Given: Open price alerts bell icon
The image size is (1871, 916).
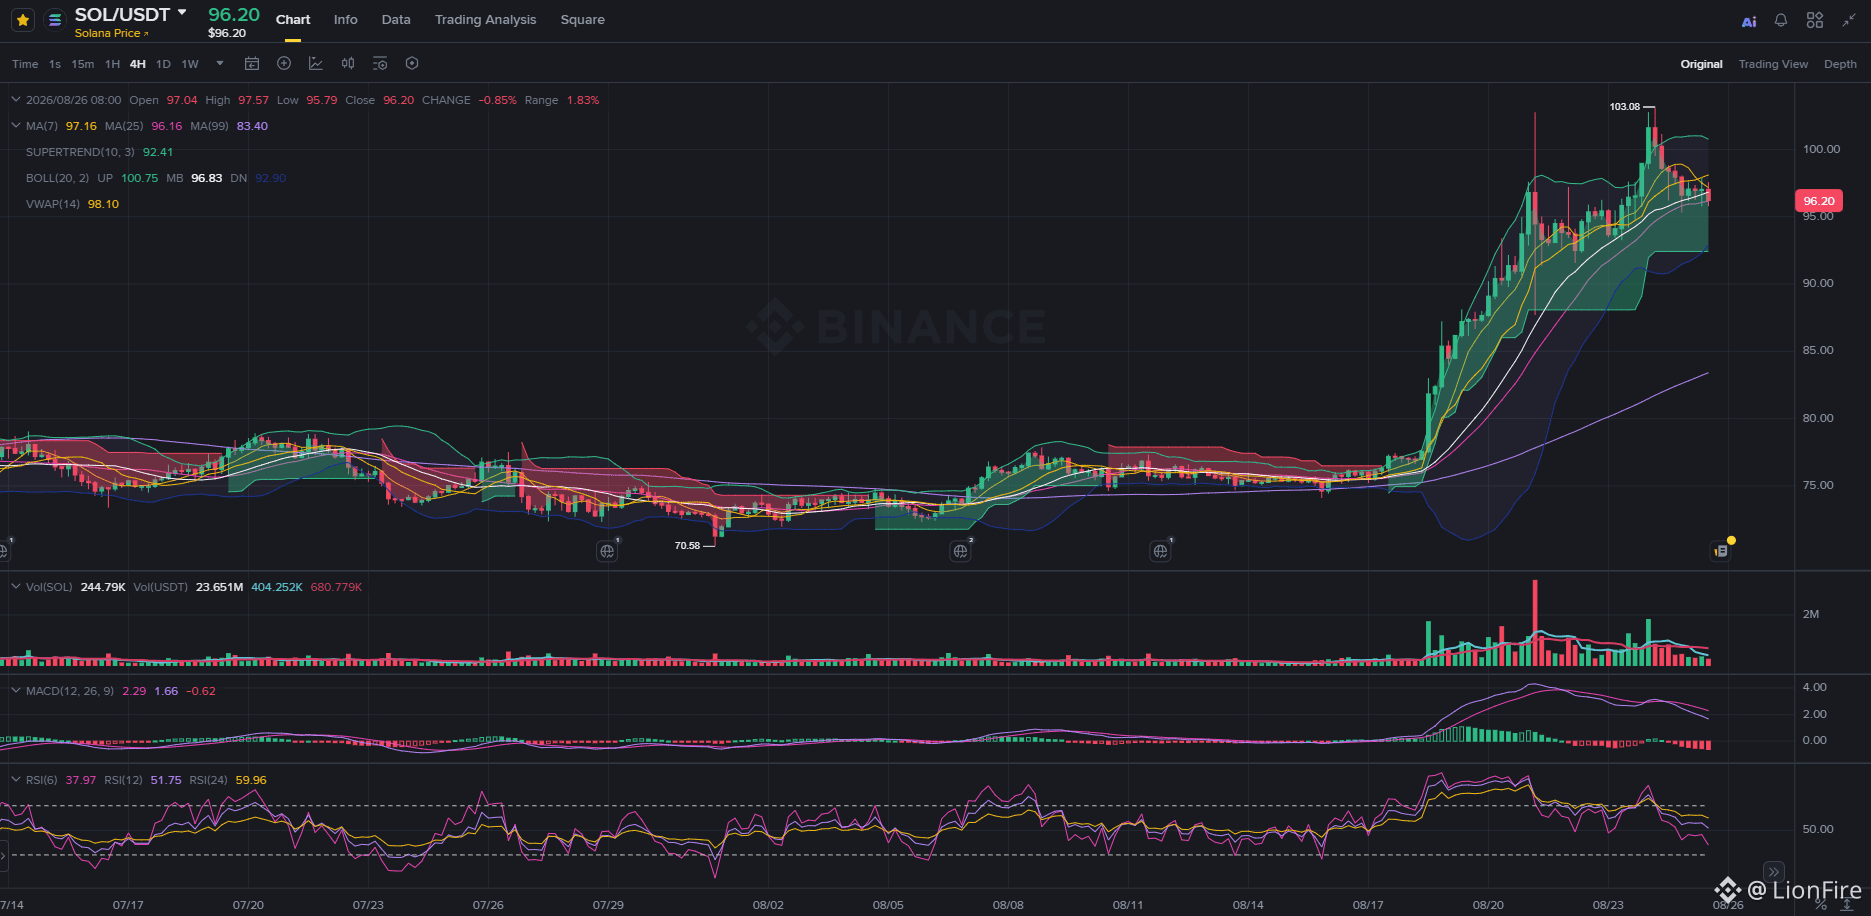Looking at the screenshot, I should coord(1781,20).
